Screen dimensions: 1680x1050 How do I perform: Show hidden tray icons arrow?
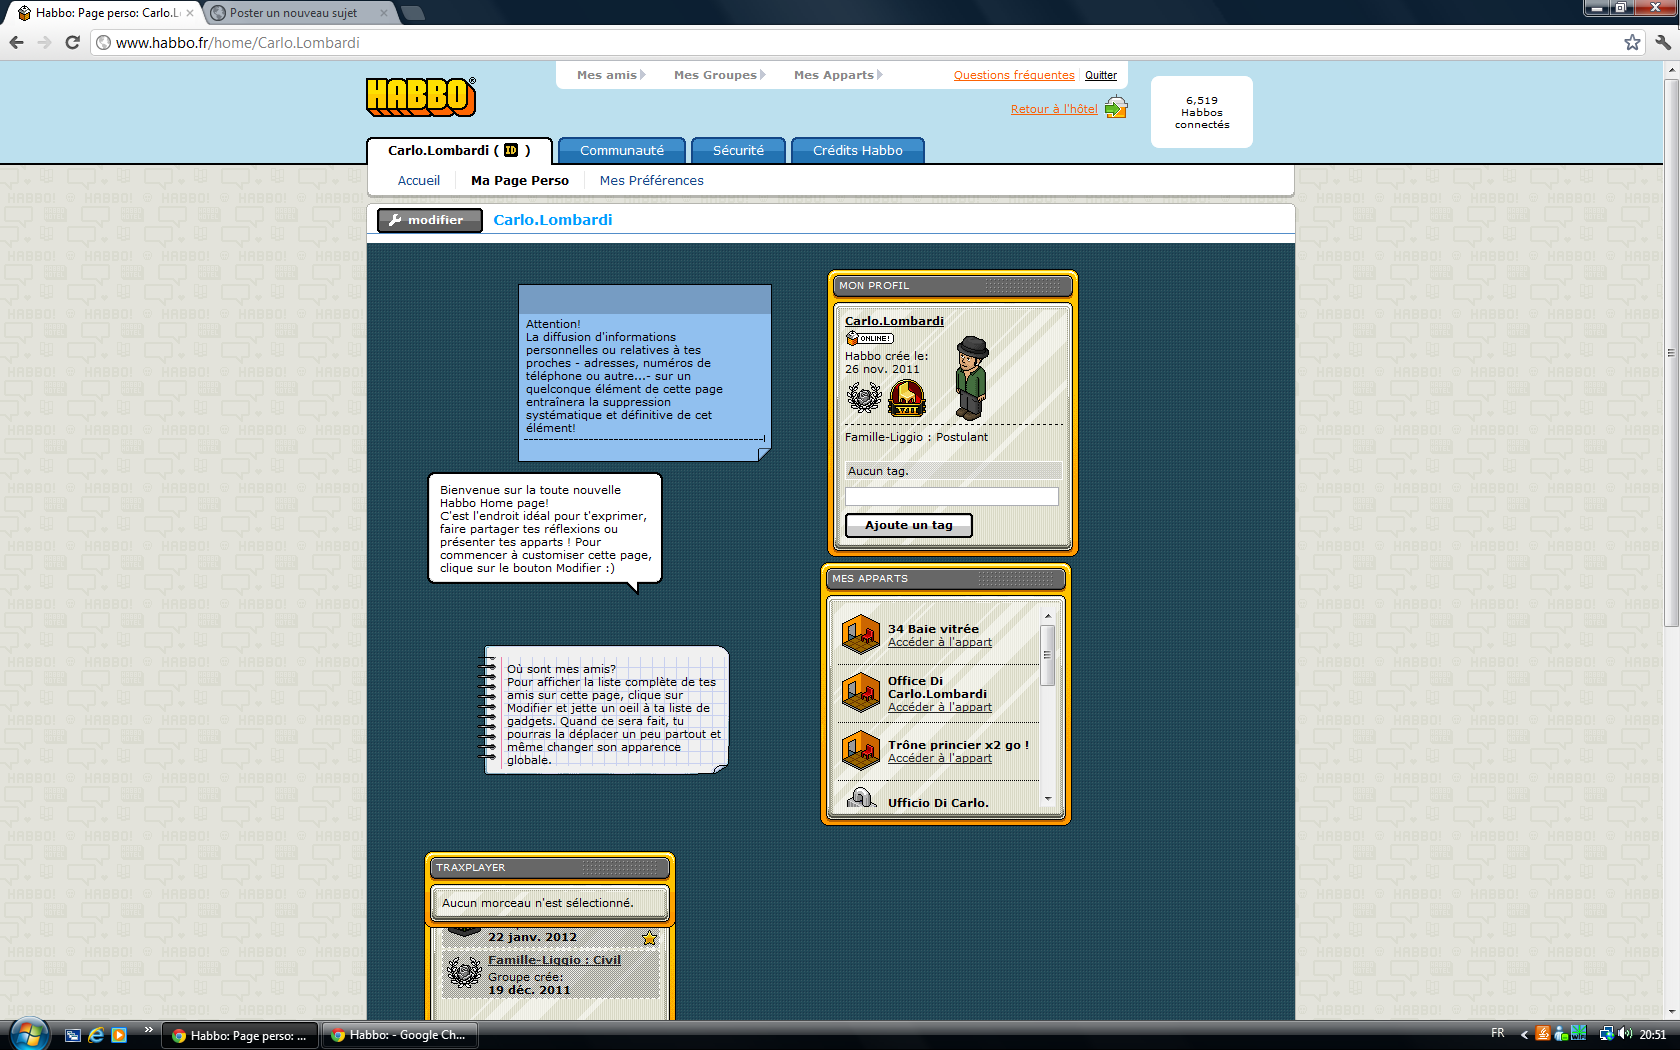[1524, 1035]
